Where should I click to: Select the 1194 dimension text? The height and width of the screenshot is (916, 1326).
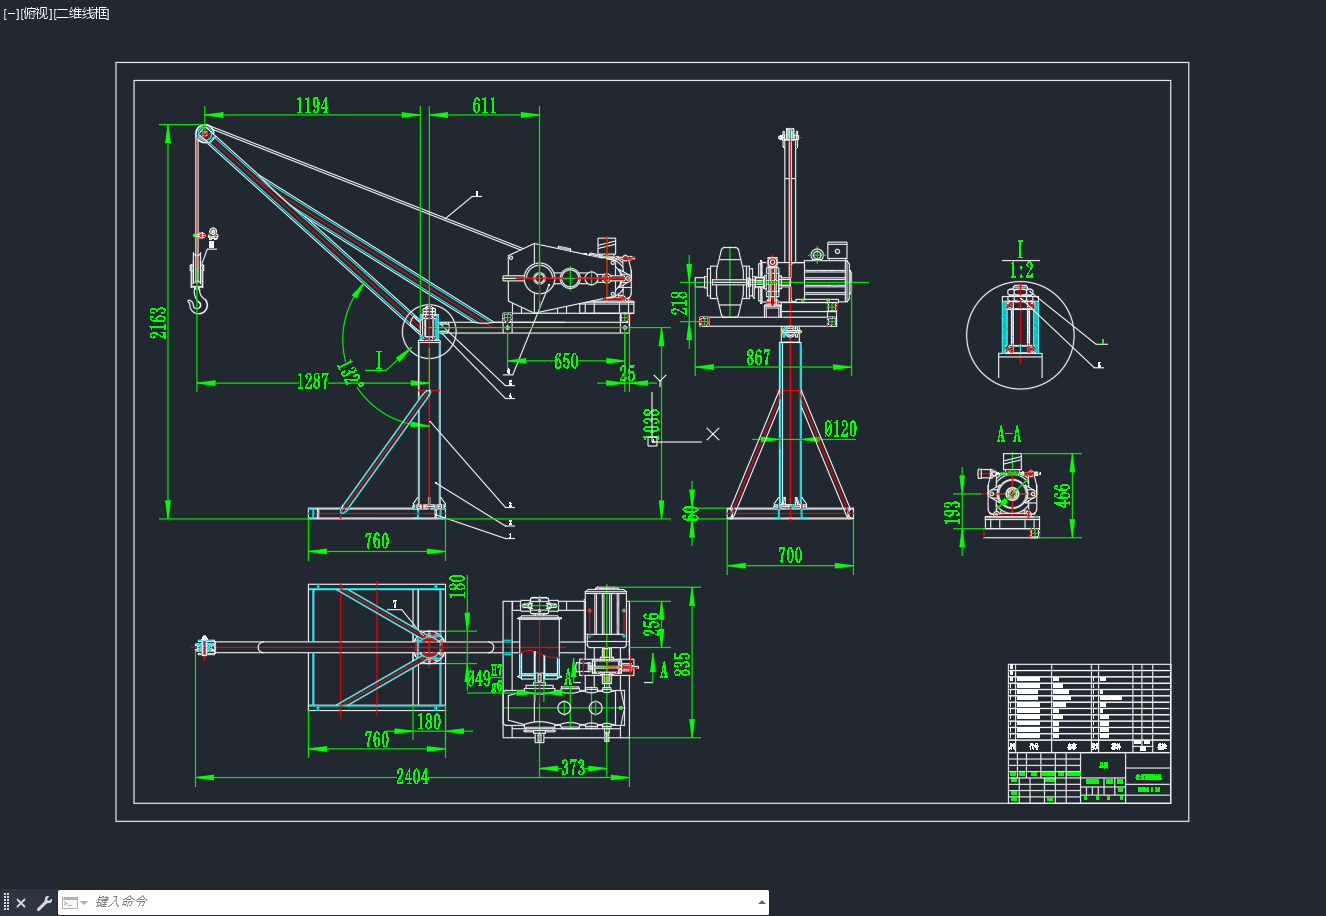tap(312, 106)
